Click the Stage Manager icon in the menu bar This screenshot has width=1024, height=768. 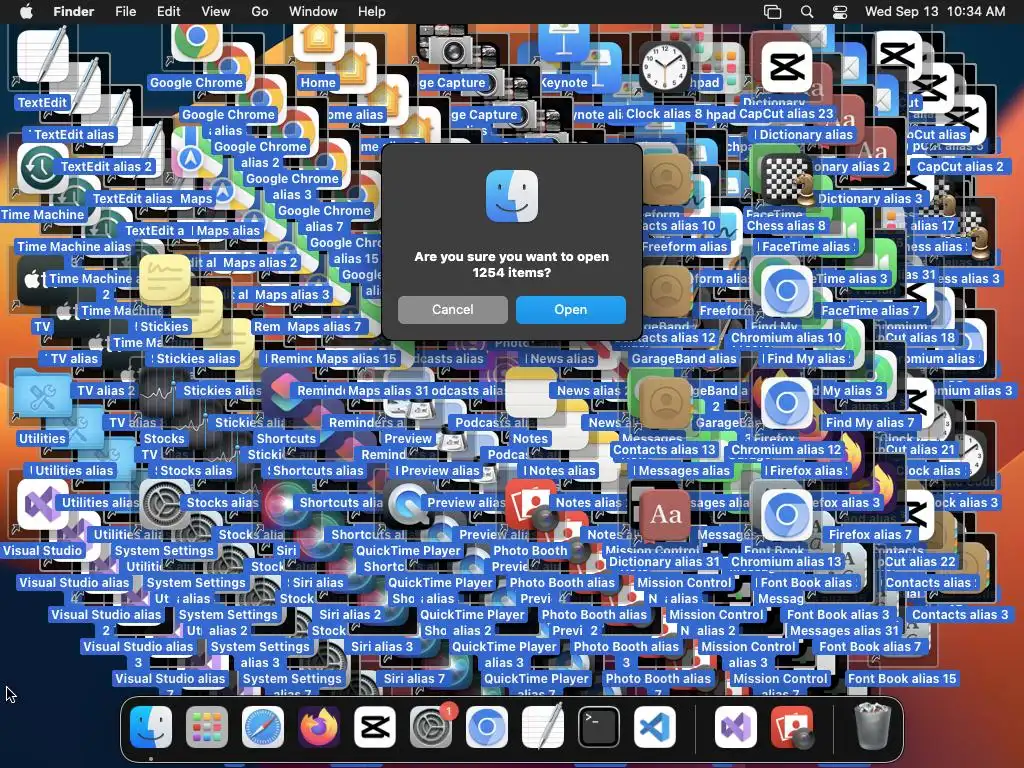[773, 11]
